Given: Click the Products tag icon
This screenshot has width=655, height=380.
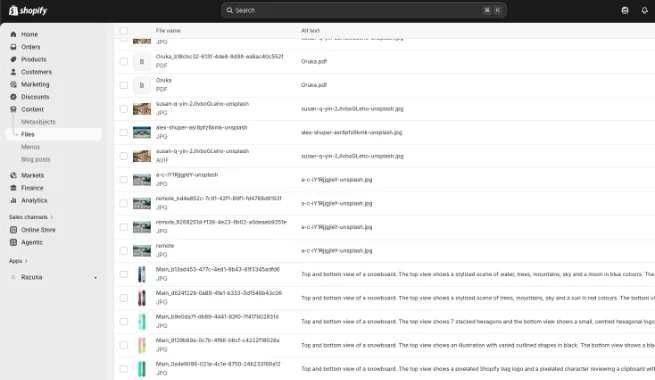Looking at the screenshot, I should click(x=13, y=59).
